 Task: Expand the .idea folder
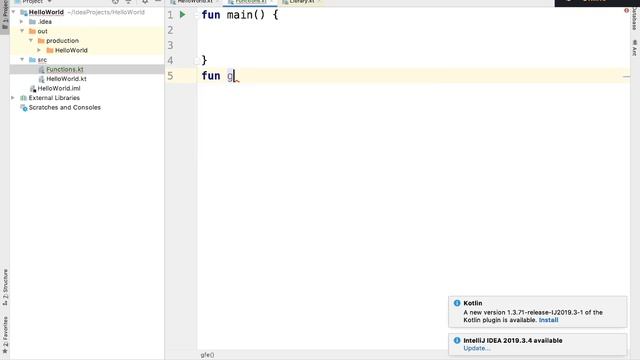[x=22, y=22]
